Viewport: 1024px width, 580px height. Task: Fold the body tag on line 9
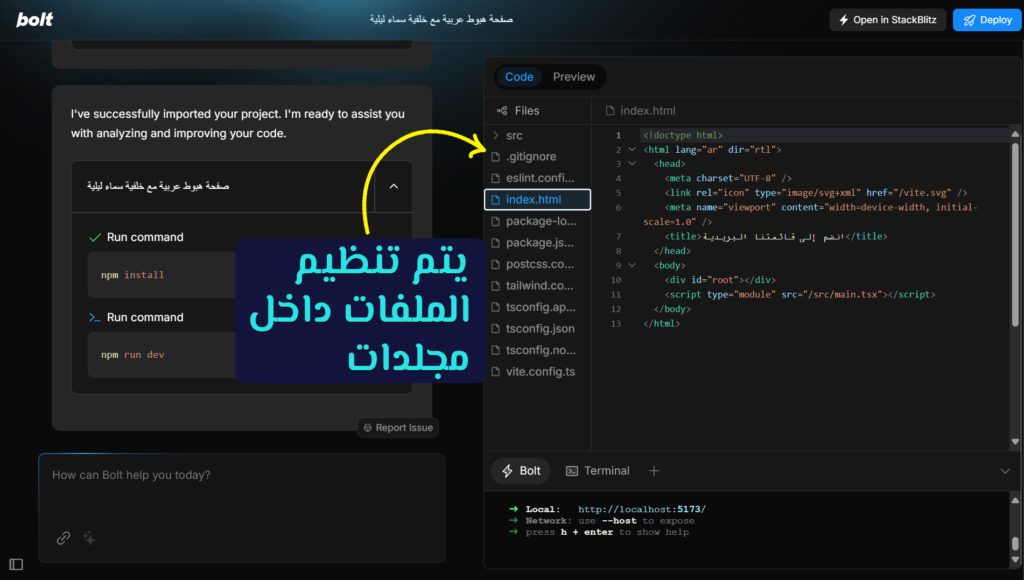pyautogui.click(x=632, y=265)
